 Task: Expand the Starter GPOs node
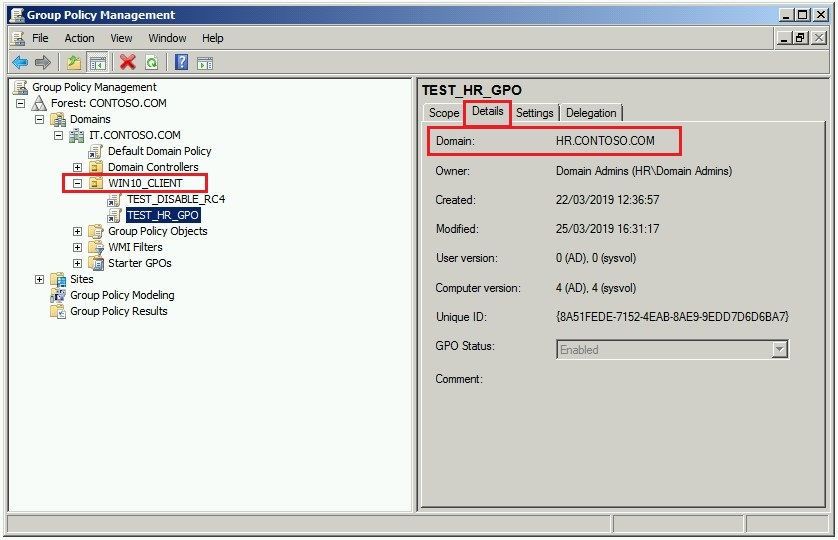pyautogui.click(x=77, y=264)
